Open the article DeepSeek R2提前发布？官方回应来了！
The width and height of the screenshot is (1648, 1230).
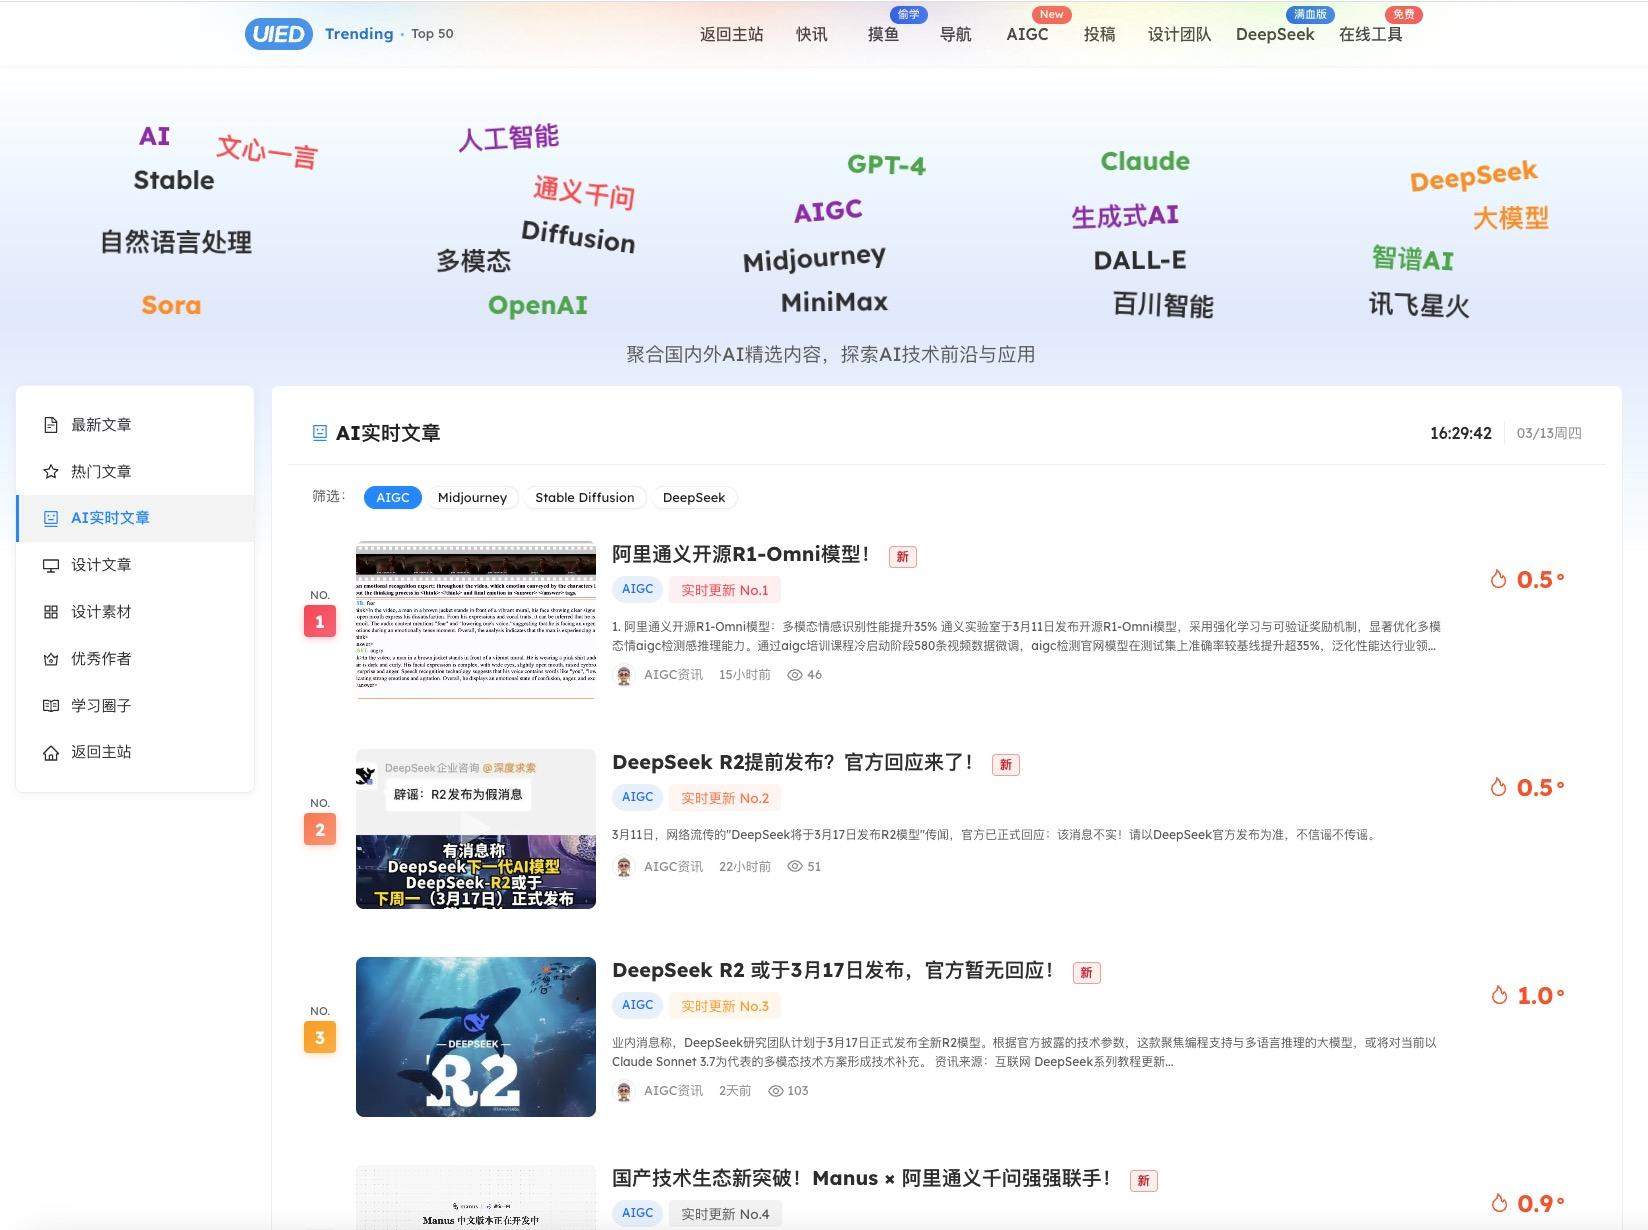[793, 763]
